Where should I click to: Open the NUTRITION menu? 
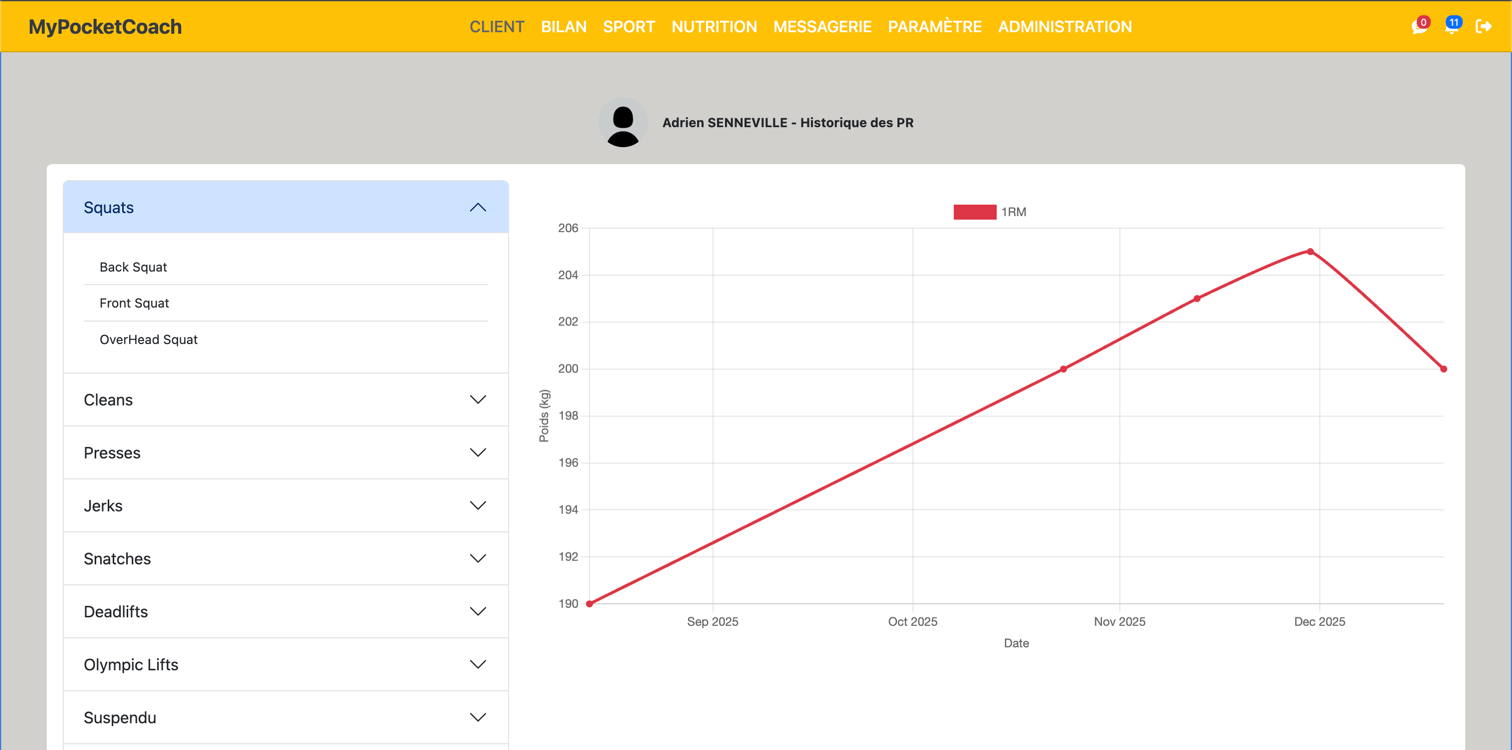(714, 27)
